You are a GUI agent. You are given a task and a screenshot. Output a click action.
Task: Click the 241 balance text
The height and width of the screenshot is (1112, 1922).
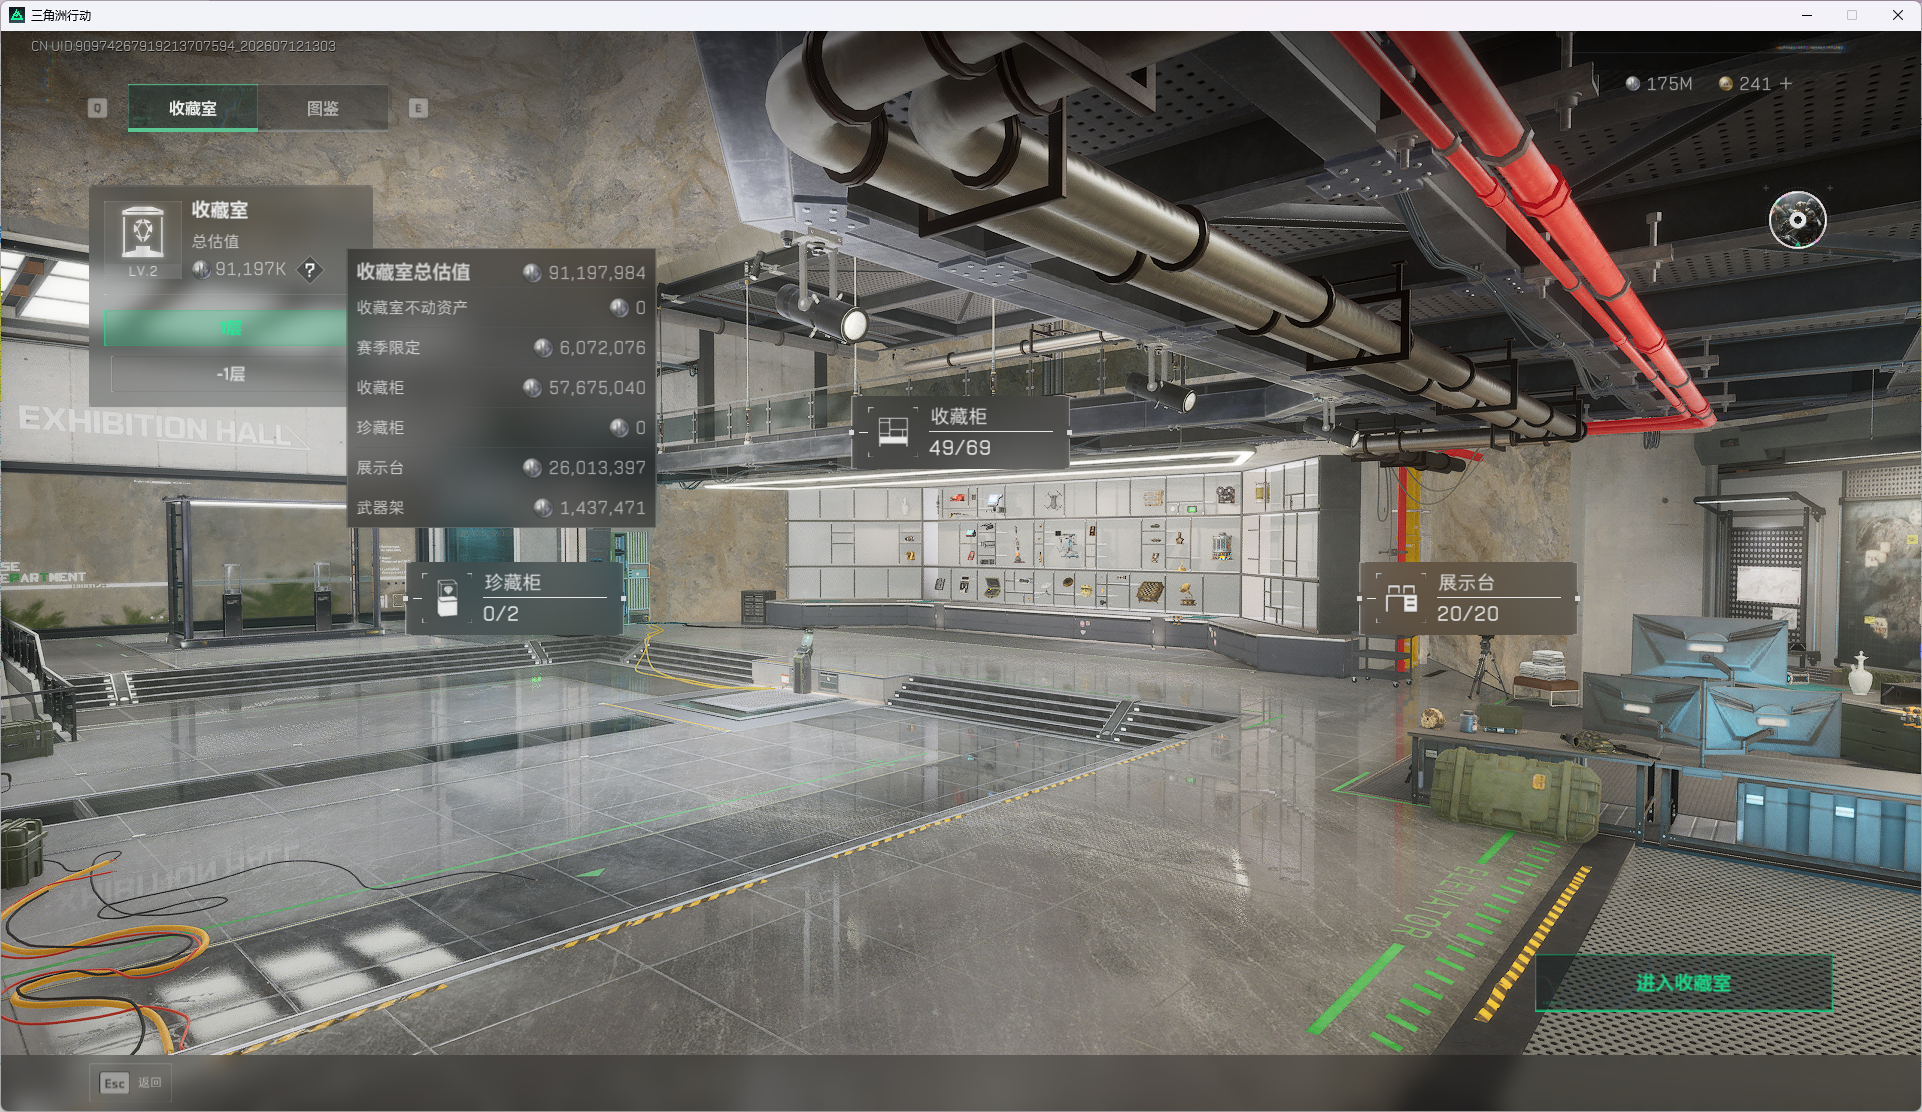(1754, 84)
